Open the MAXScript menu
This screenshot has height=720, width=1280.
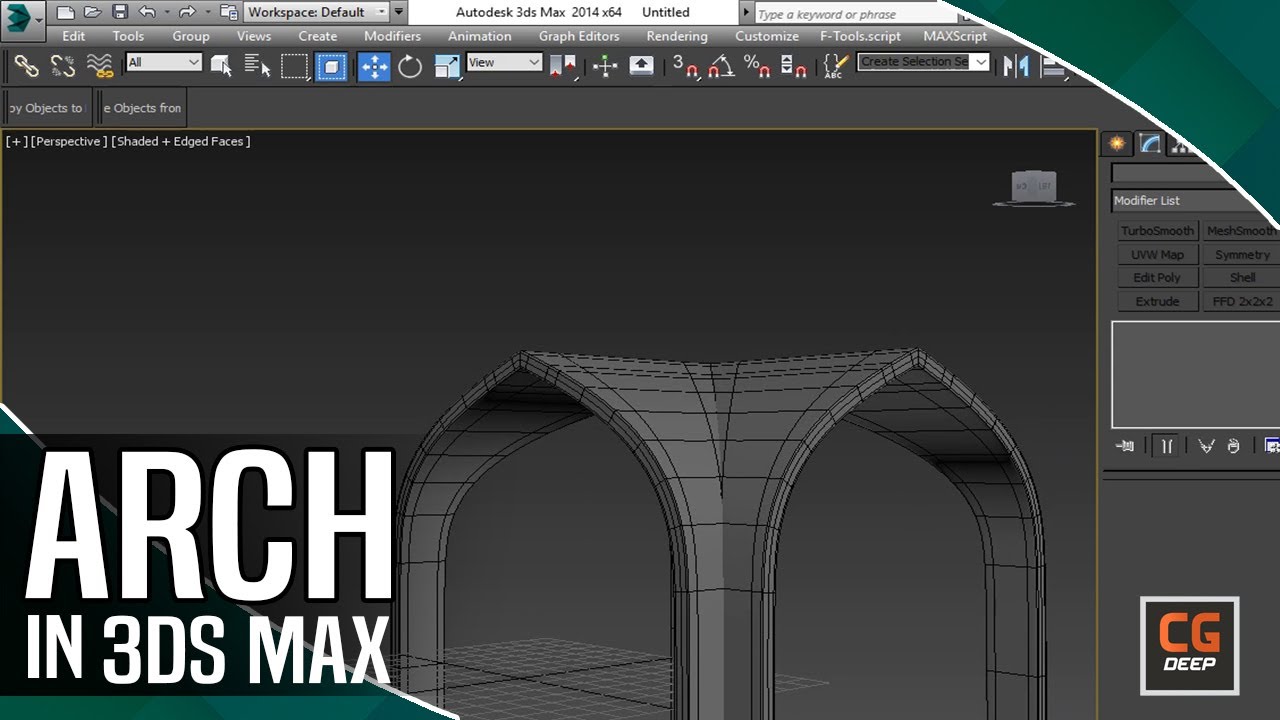(955, 36)
